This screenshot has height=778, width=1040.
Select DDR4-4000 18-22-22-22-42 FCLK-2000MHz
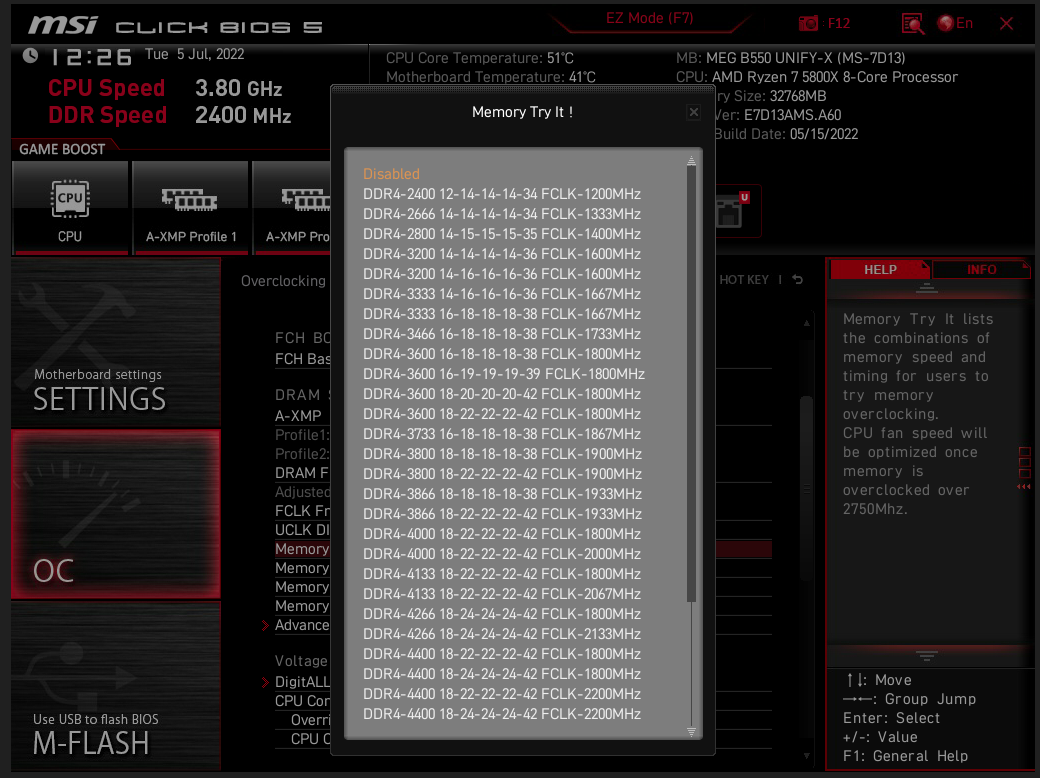coord(502,554)
